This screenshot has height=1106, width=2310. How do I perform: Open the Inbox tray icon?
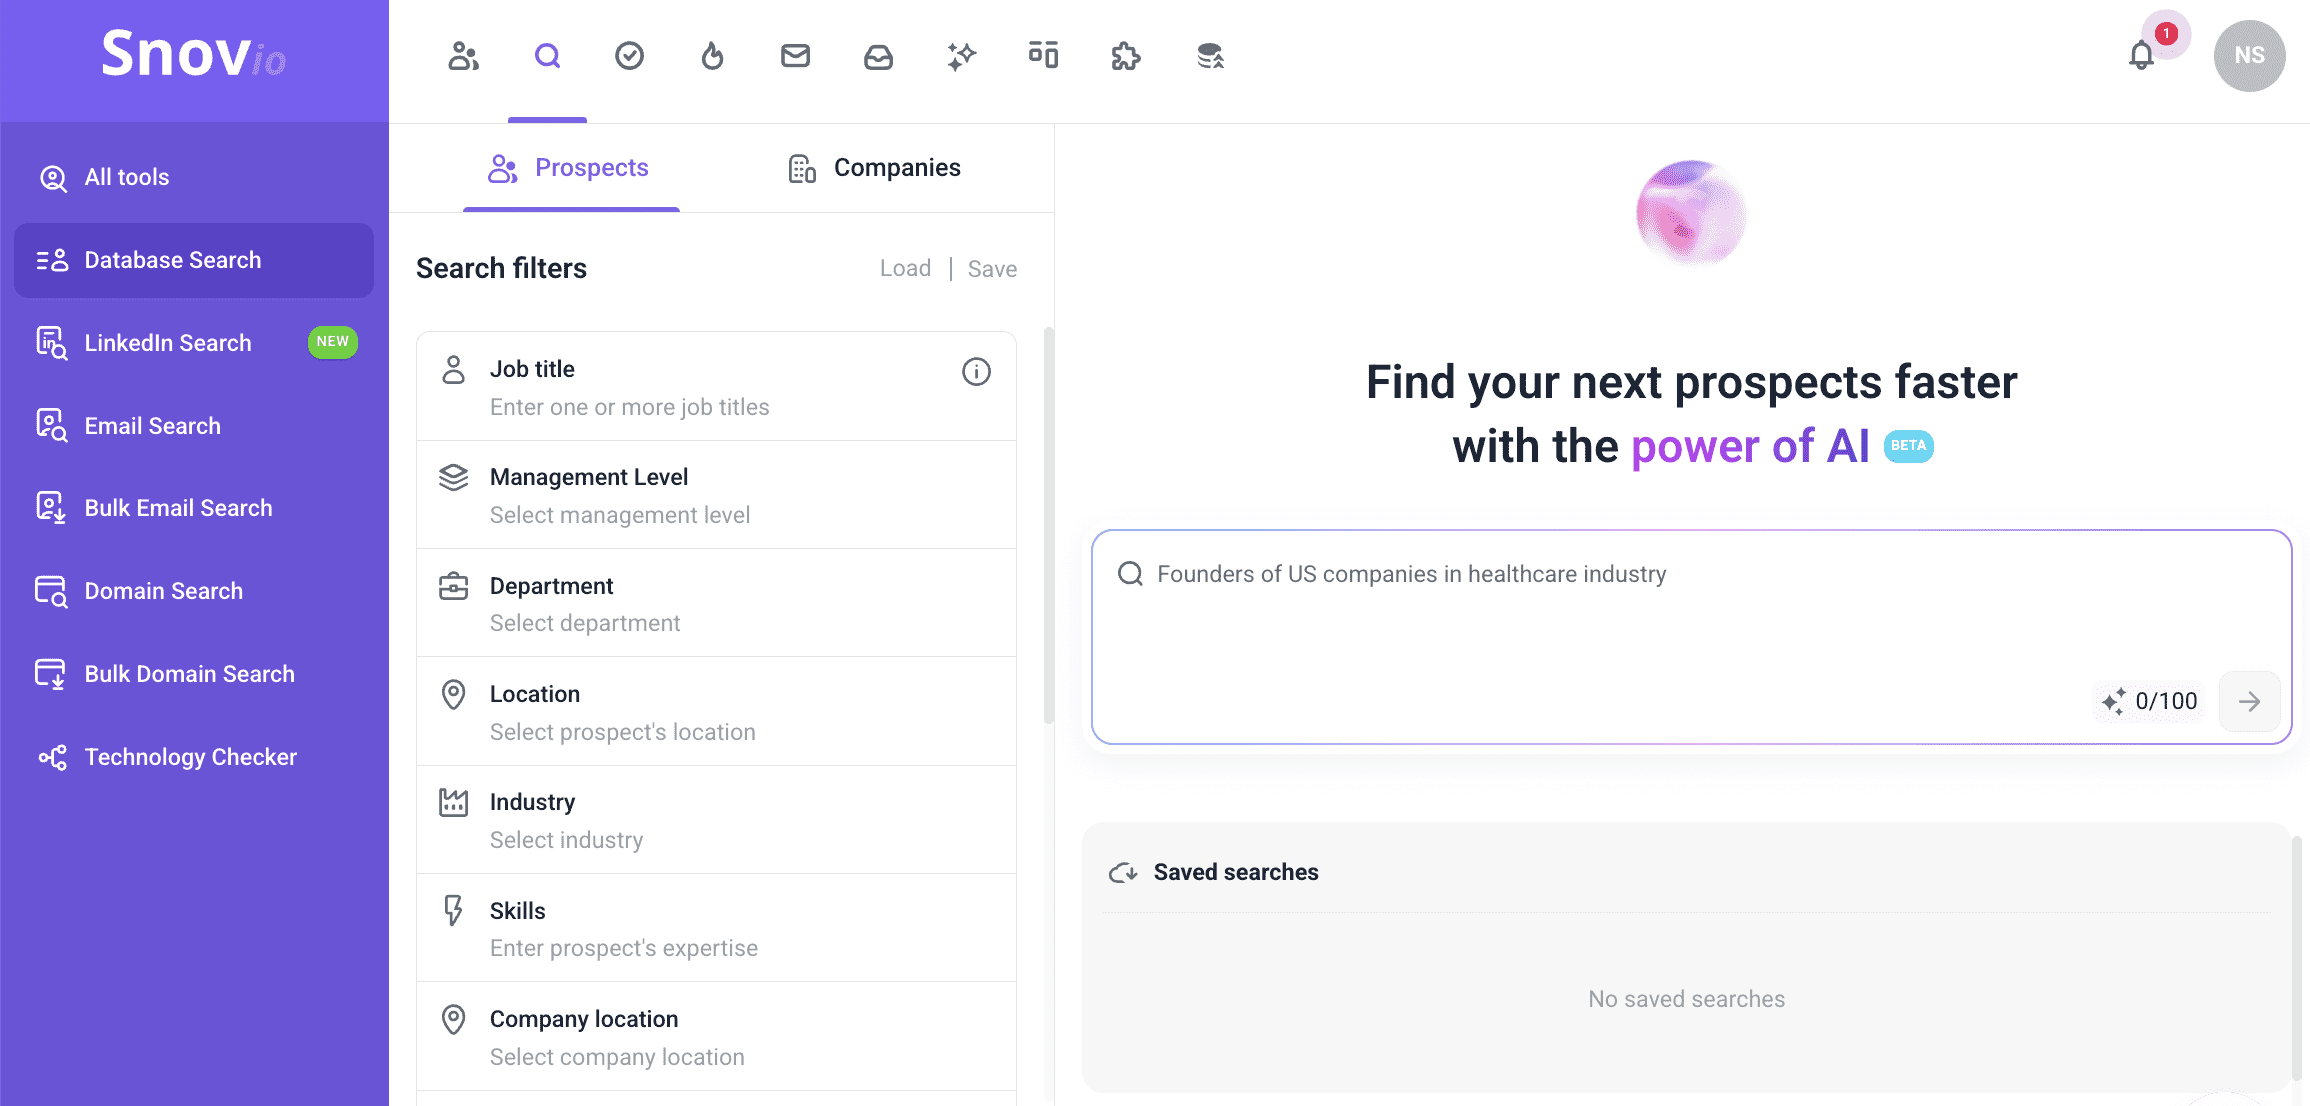click(878, 56)
